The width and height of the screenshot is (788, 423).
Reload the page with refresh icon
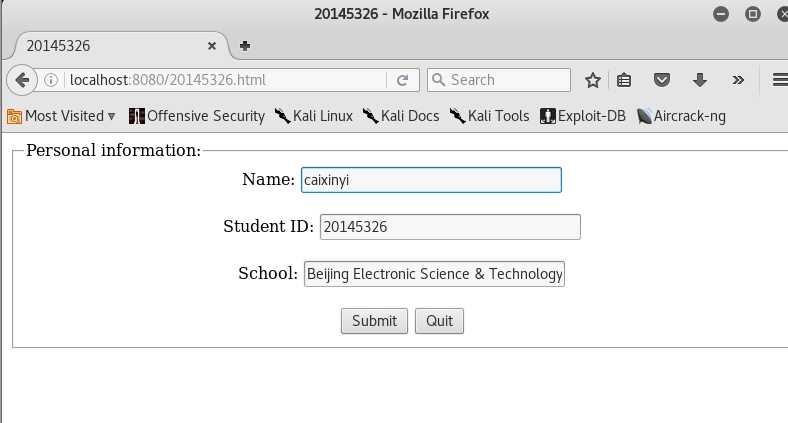[x=402, y=80]
